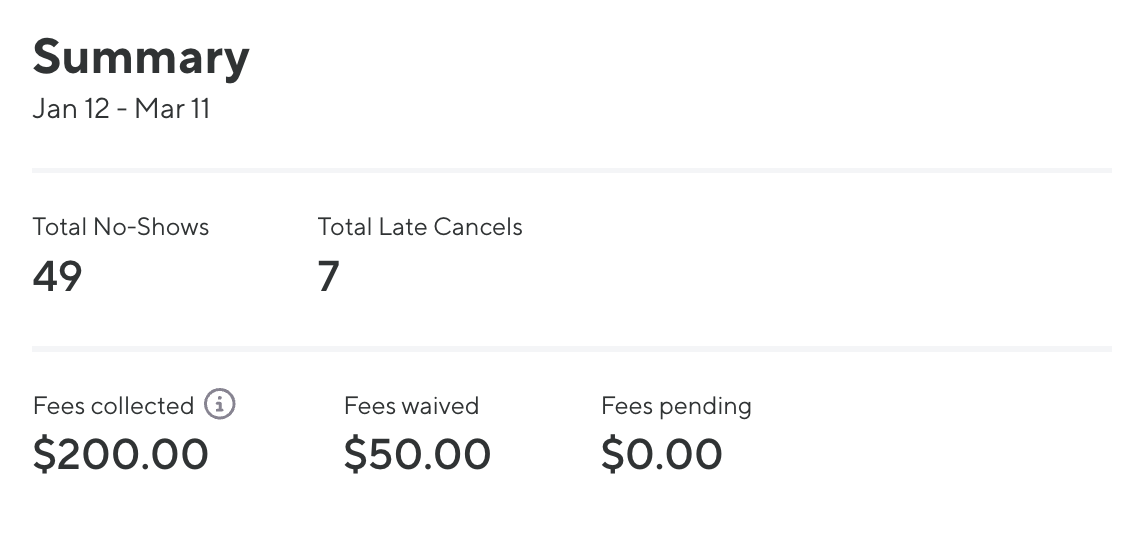Select the $0.00 fees pending amount

[x=661, y=454]
